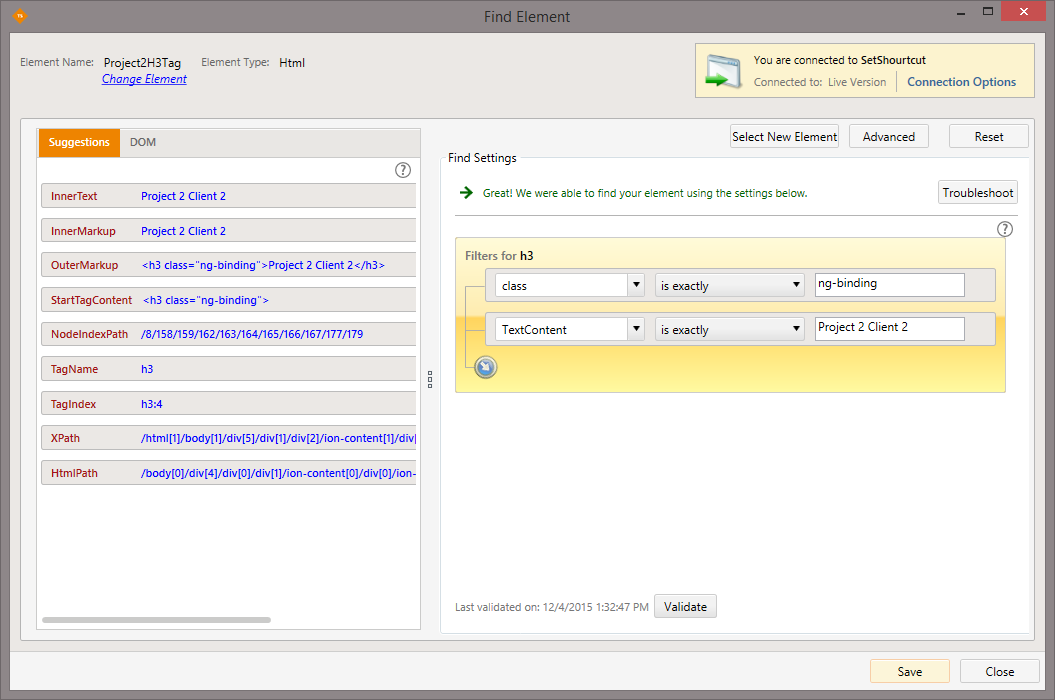Click the add filter round icon
The width and height of the screenshot is (1055, 700).
(485, 367)
